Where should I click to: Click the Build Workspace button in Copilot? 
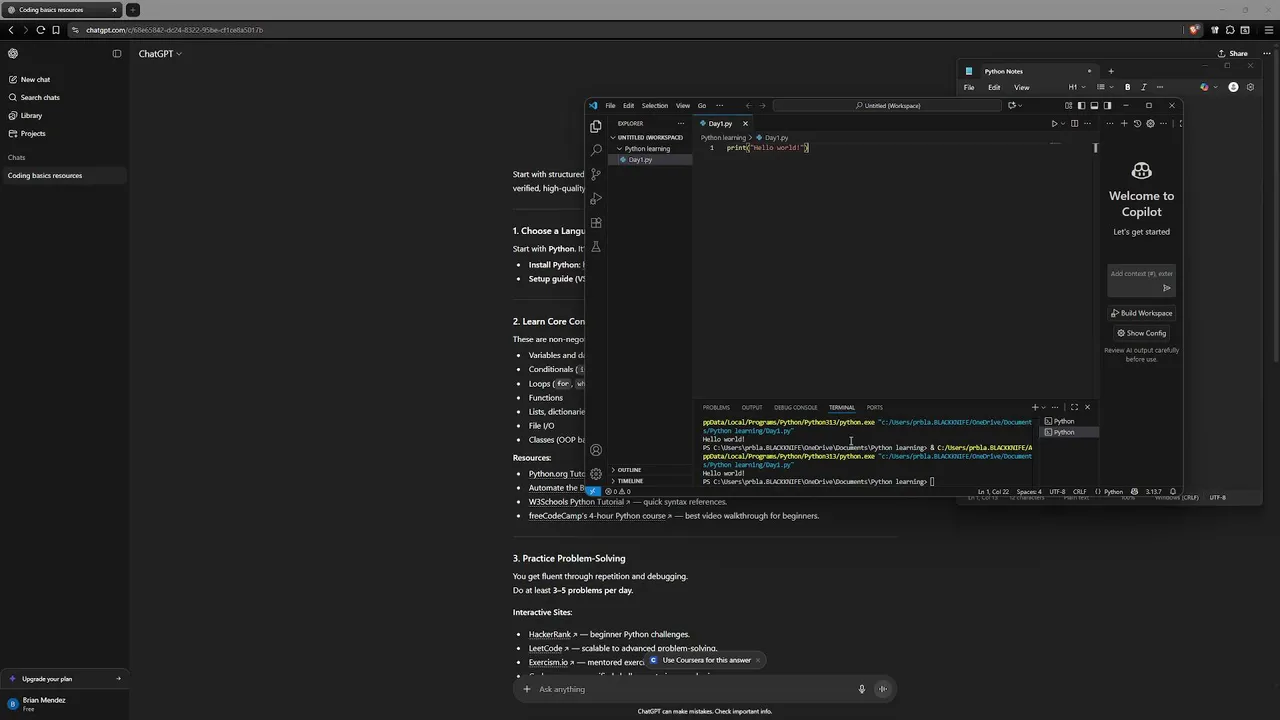pyautogui.click(x=1141, y=313)
